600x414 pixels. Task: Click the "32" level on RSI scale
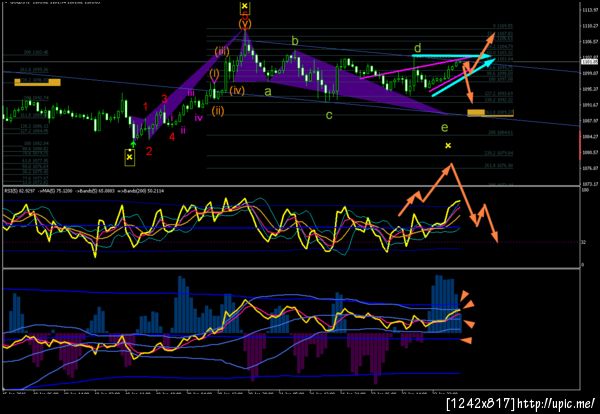583,242
